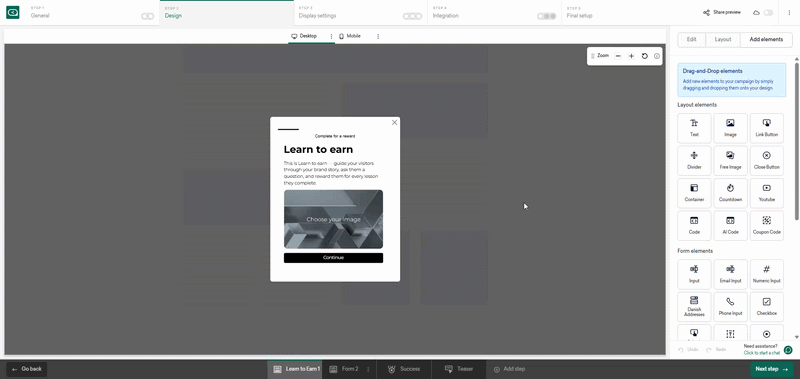Add an Email Input element
Image resolution: width=800 pixels, height=379 pixels.
pyautogui.click(x=730, y=274)
